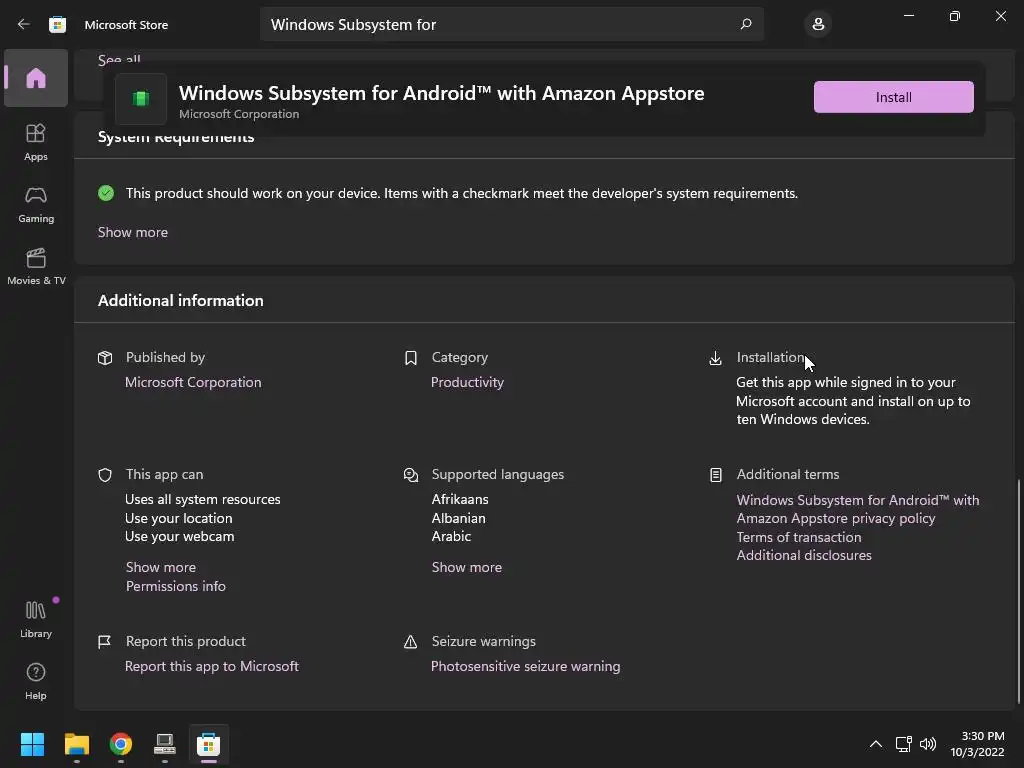Expand System Requirements with Show more

(133, 232)
